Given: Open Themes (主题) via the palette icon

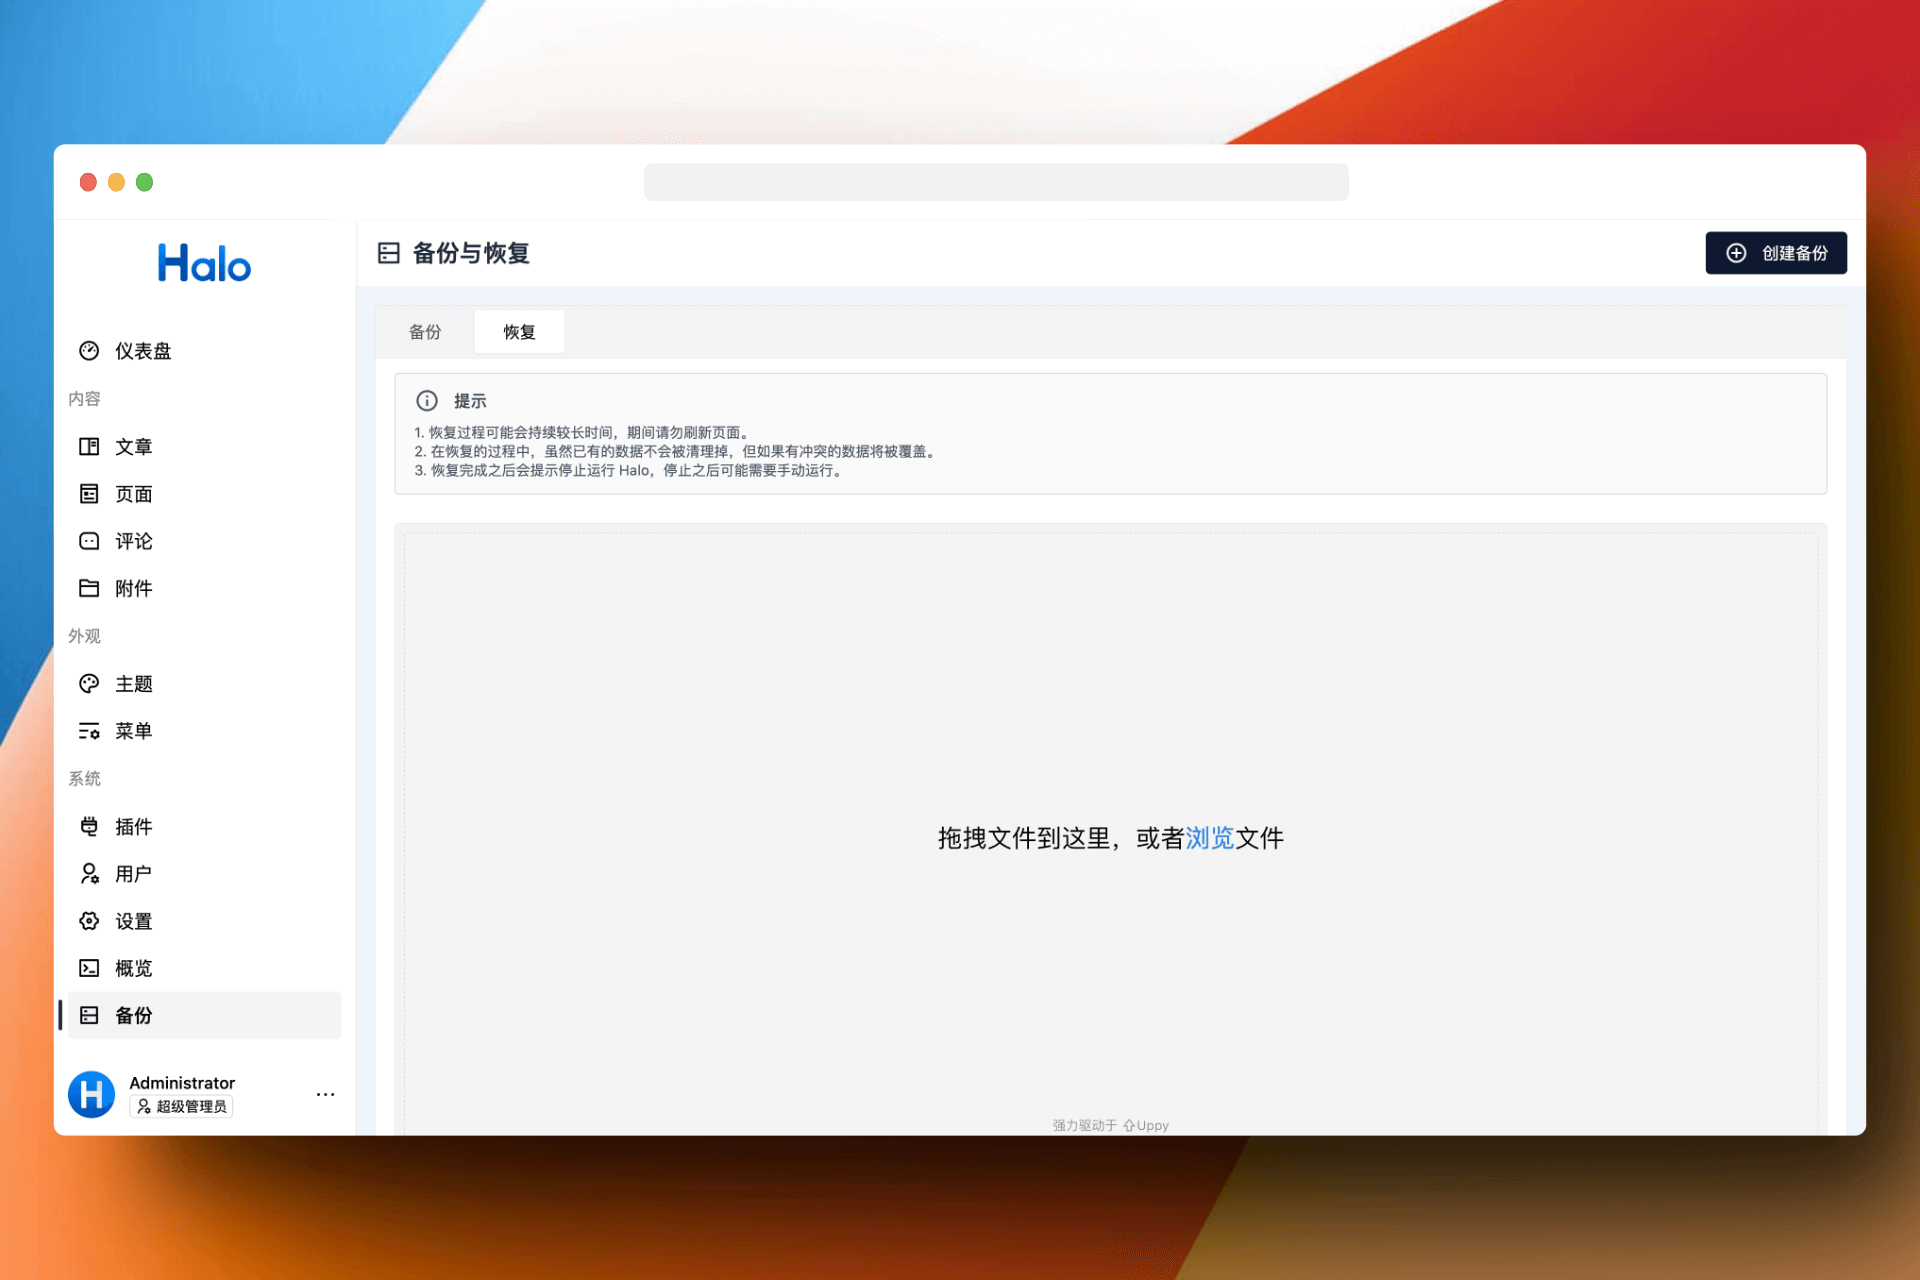Looking at the screenshot, I should (89, 684).
